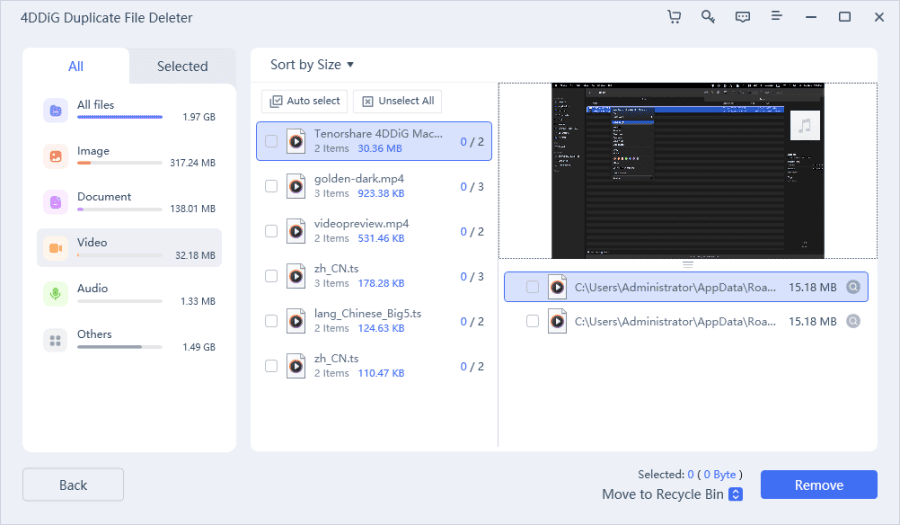This screenshot has width=900, height=525.
Task: Open Move to Recycle Bin dropdown
Action: click(x=735, y=494)
